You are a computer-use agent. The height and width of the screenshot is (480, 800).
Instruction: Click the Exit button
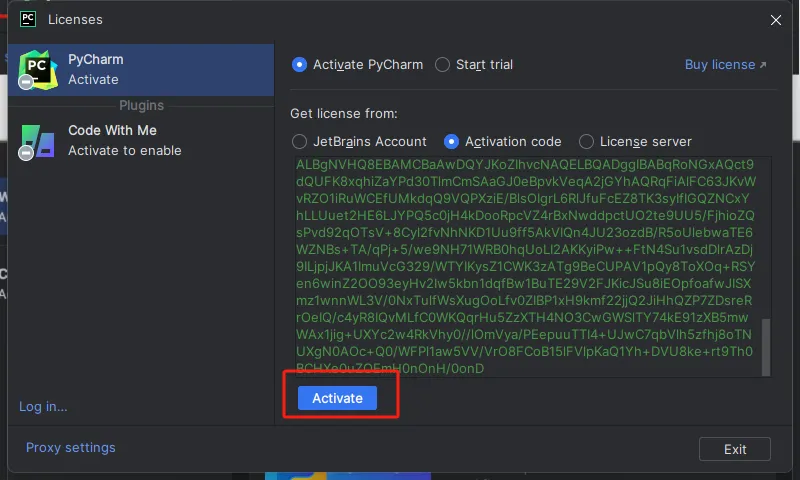pyautogui.click(x=734, y=449)
